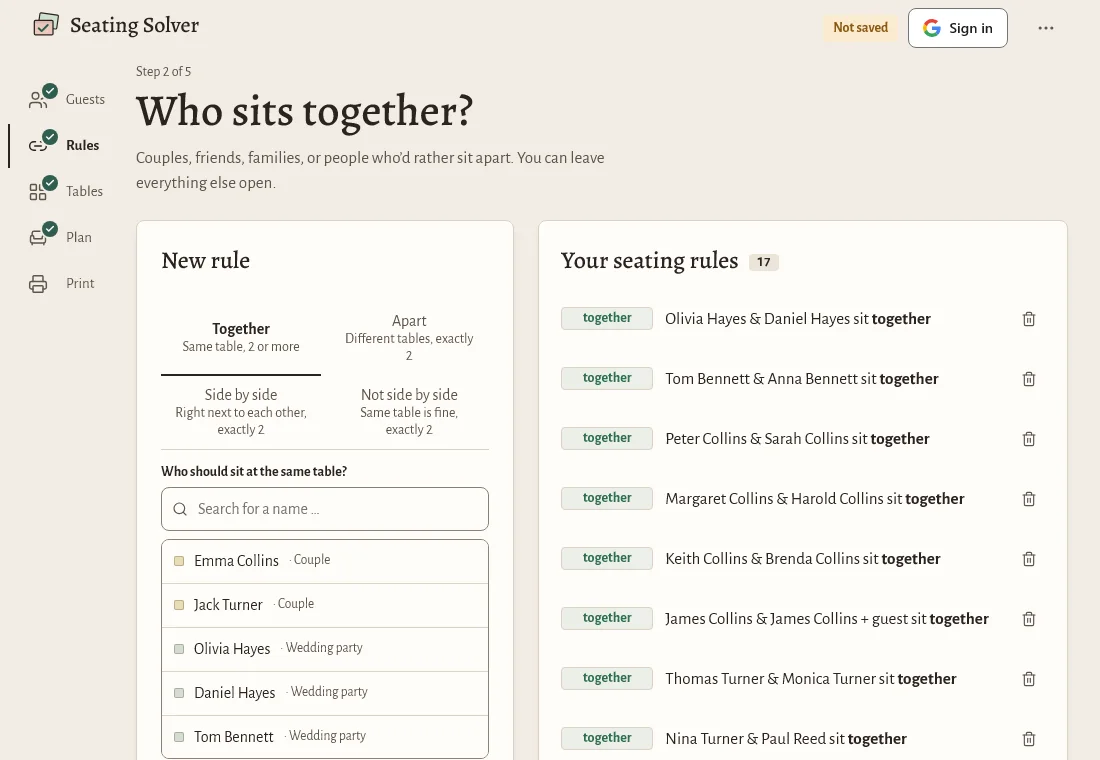
Task: Click the together tag on Nina Turner rule
Action: [607, 738]
